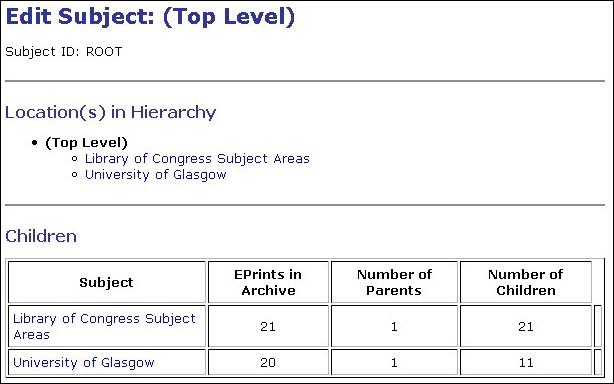Click the Location(s) in Hierarchy heading
This screenshot has height=384, width=614.
tap(110, 112)
